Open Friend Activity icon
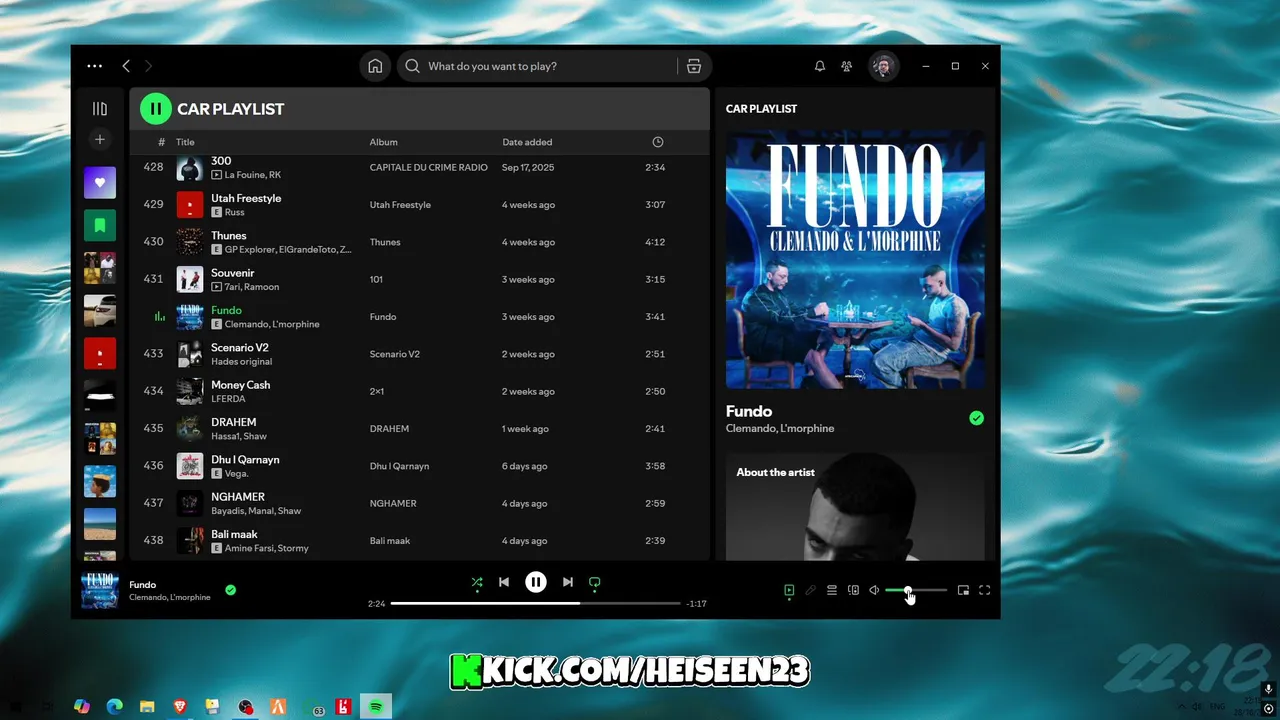 [x=847, y=66]
